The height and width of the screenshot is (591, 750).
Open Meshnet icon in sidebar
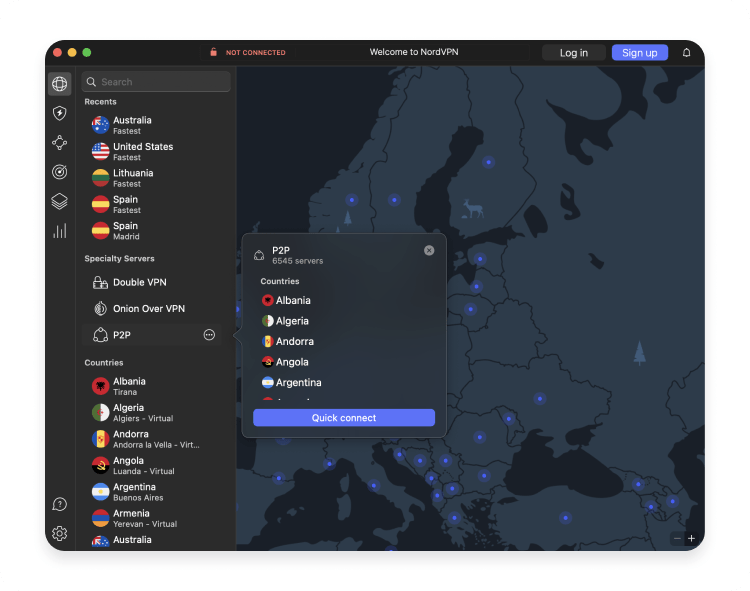coord(59,142)
